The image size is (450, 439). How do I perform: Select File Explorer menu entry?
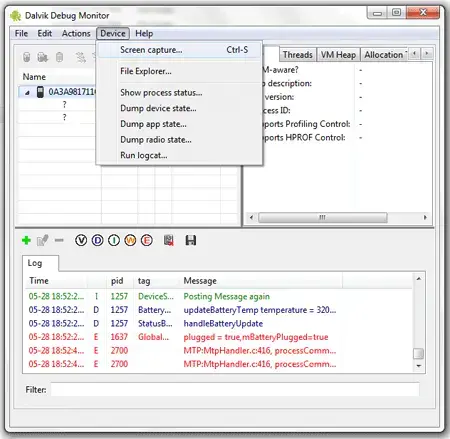click(x=179, y=71)
